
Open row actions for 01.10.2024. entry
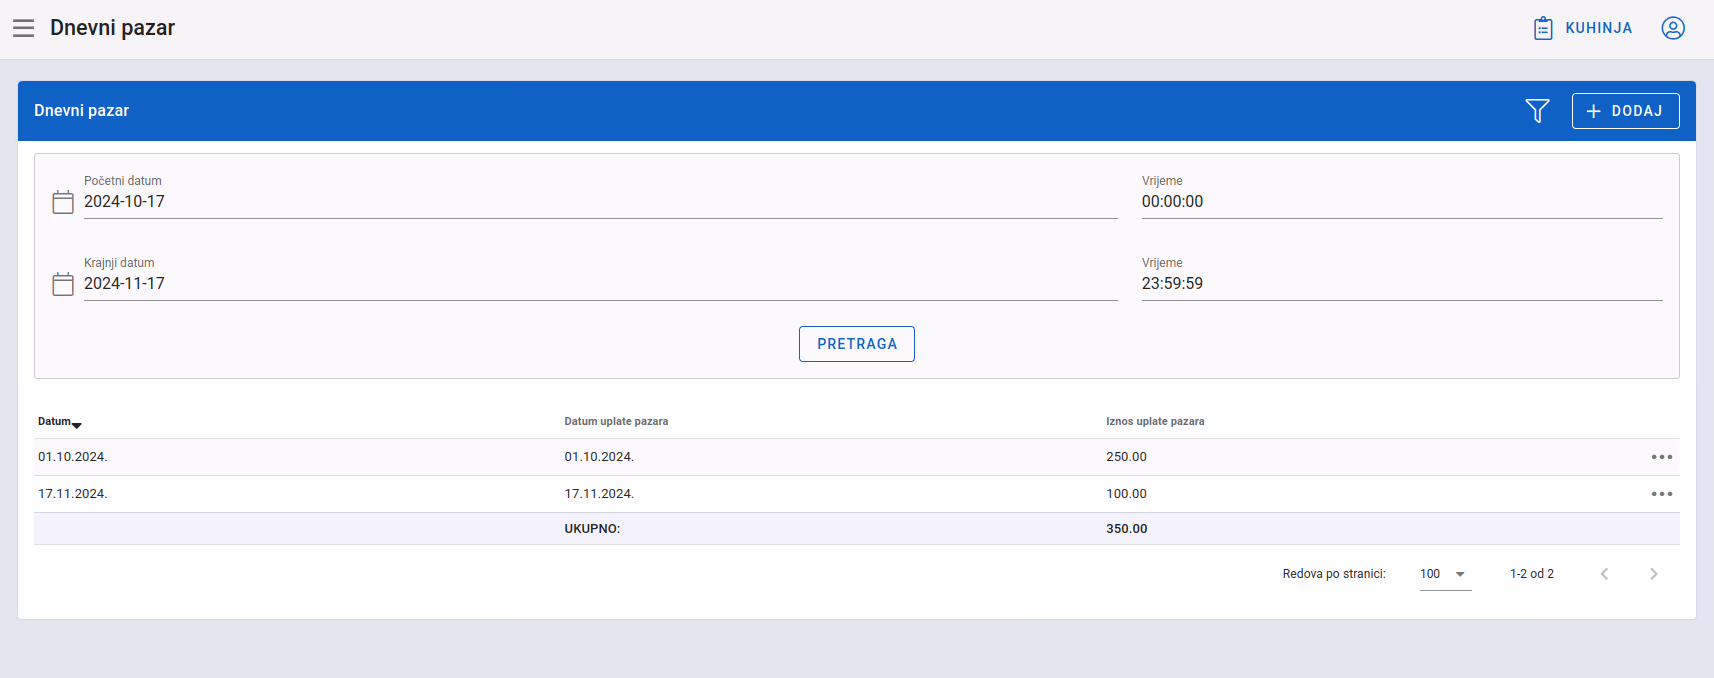1661,457
